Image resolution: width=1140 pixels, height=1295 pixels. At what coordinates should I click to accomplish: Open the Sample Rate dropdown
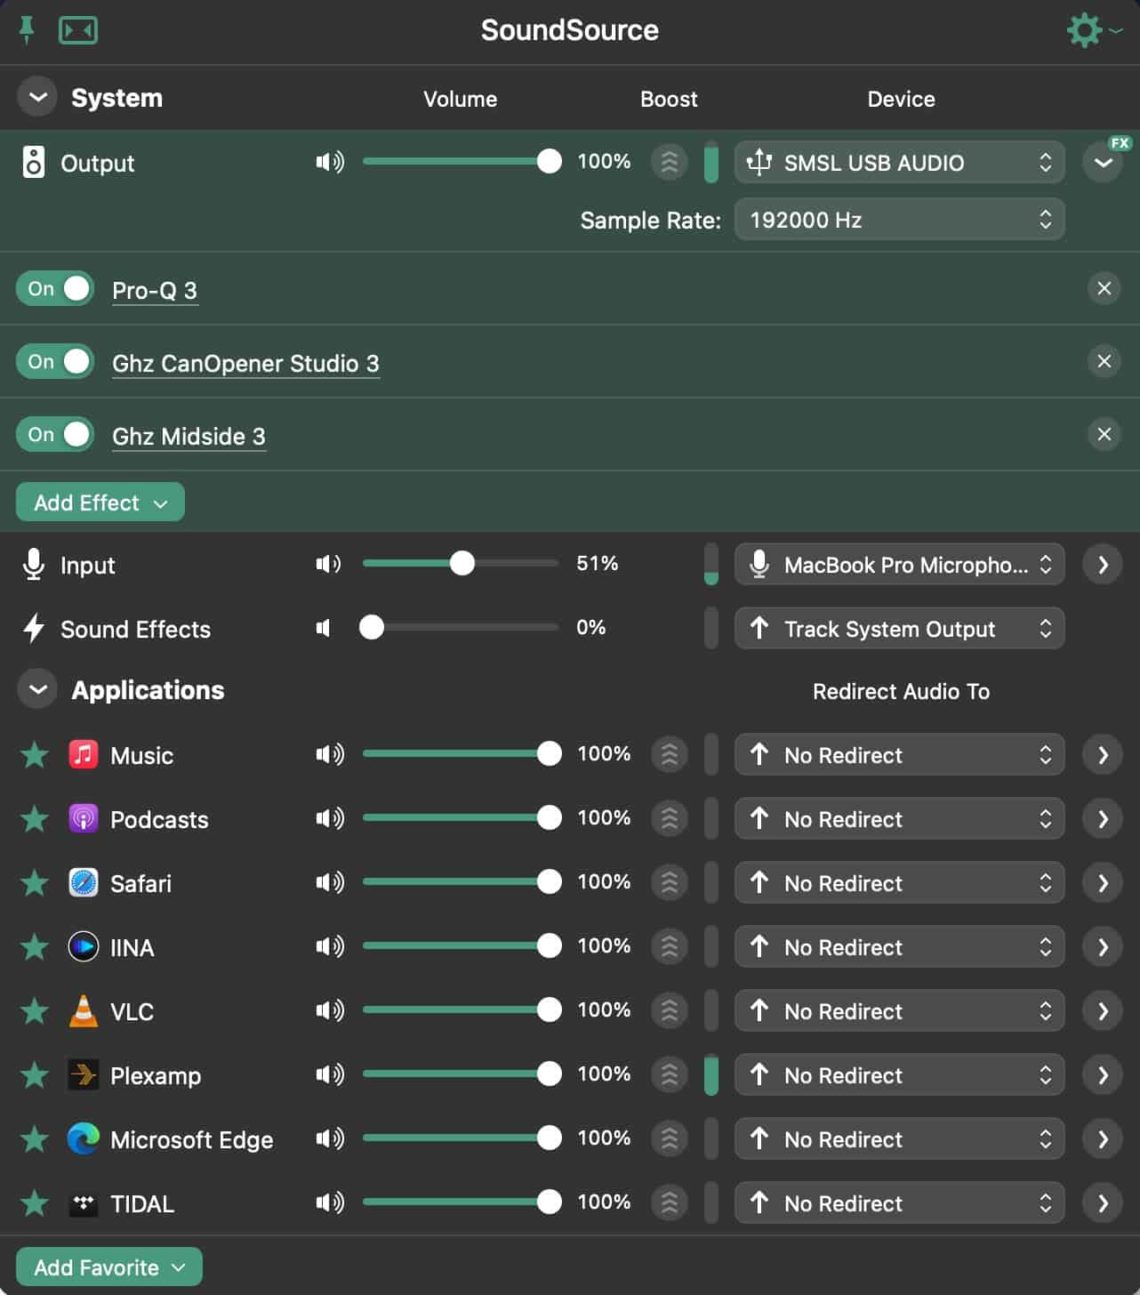coord(898,219)
